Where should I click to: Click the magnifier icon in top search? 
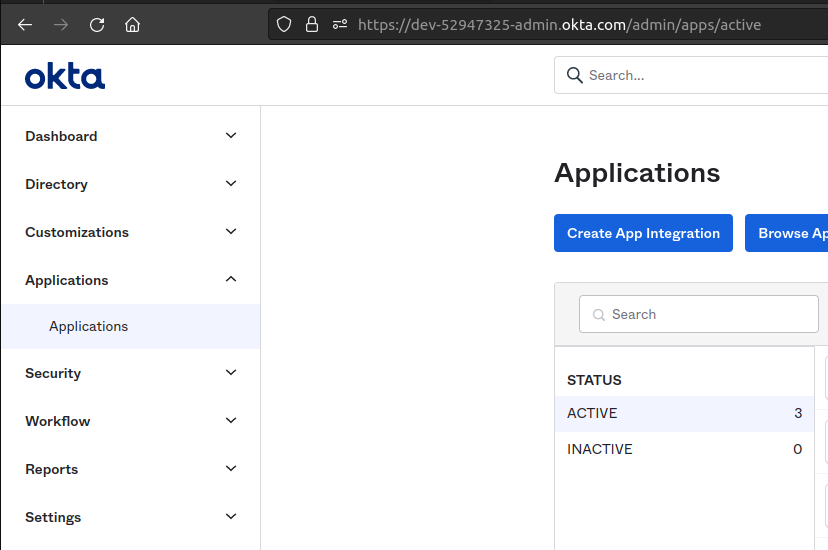click(x=575, y=75)
